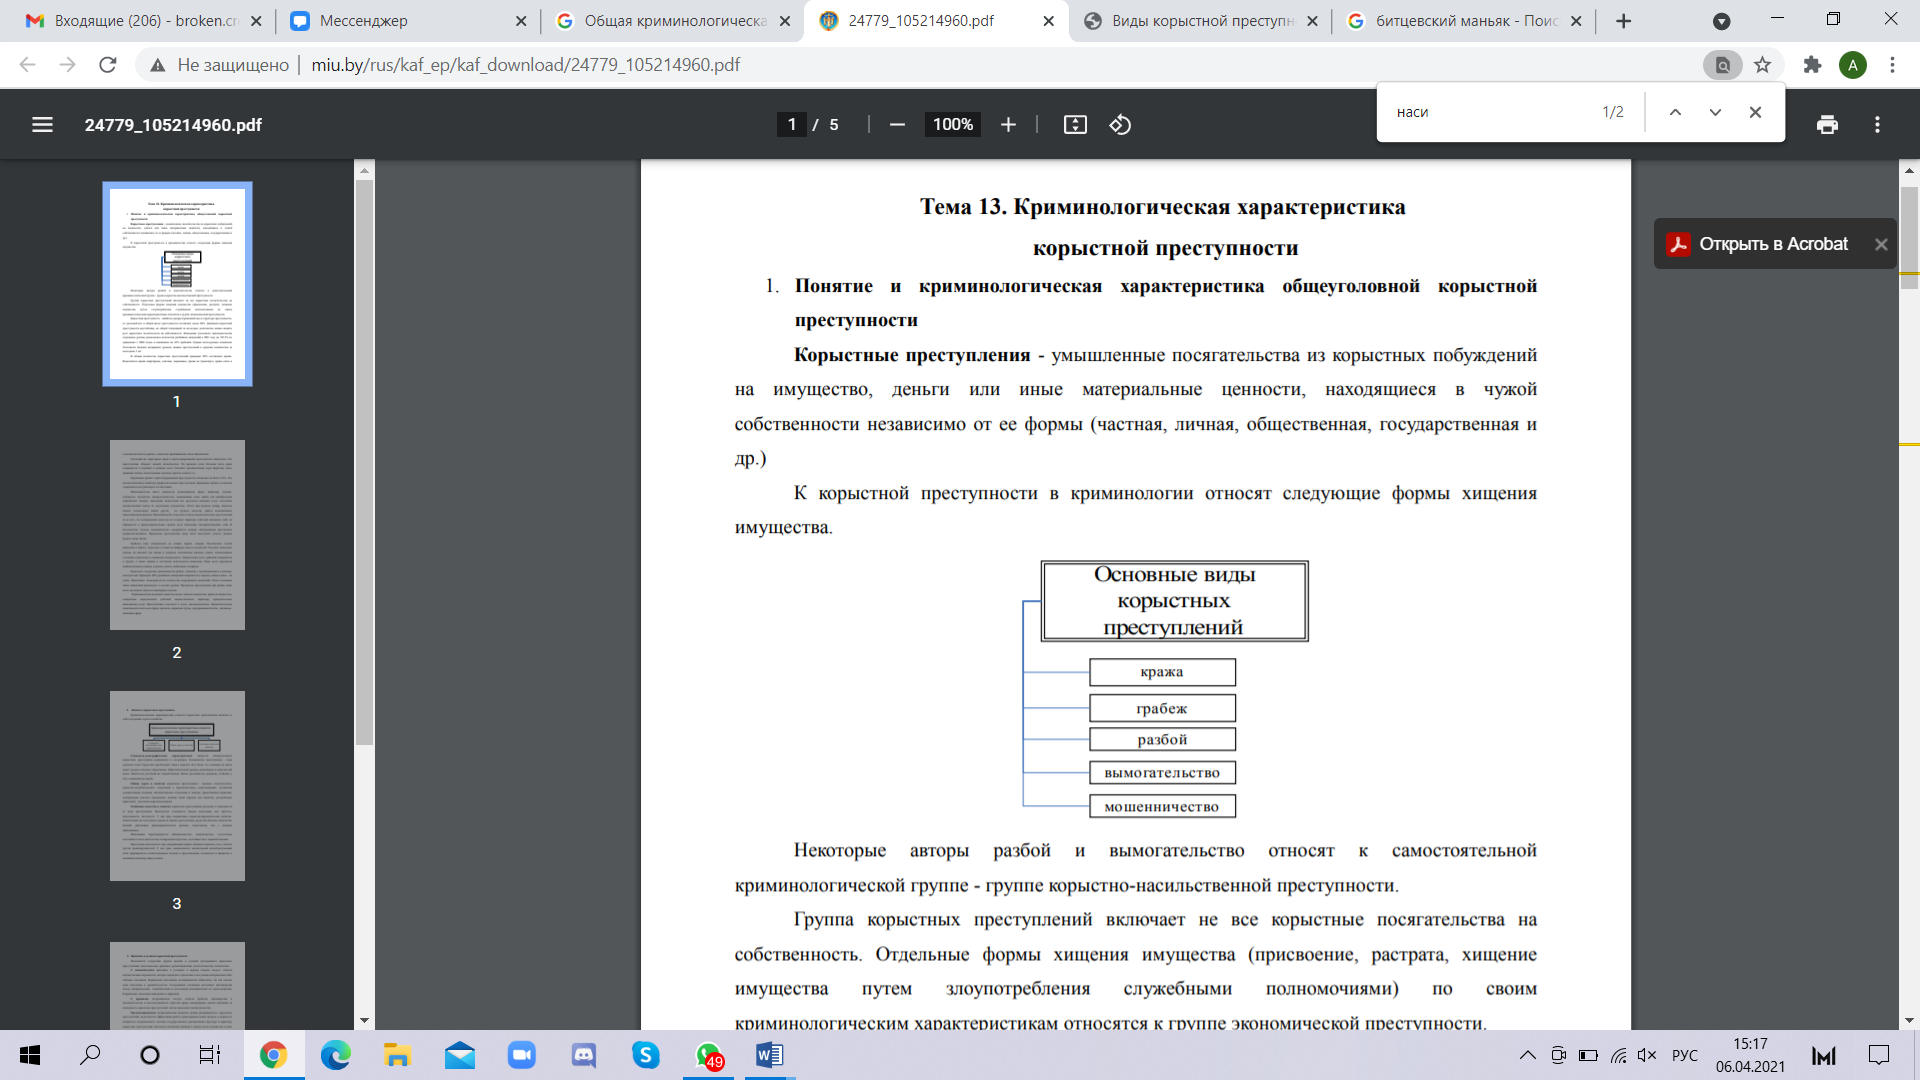Click the address bar URL

[x=526, y=65]
